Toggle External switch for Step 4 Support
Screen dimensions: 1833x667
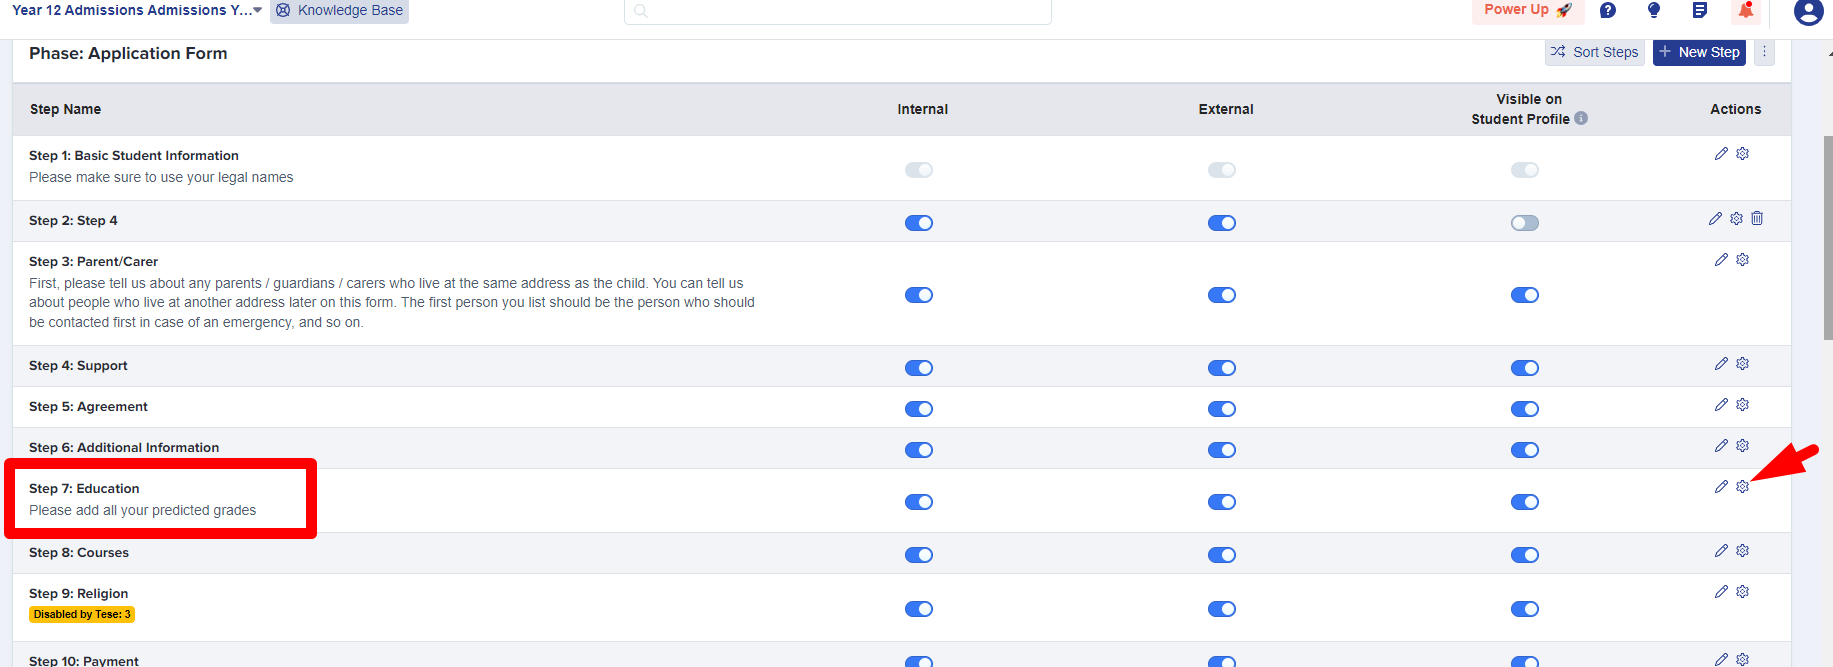pyautogui.click(x=1222, y=368)
